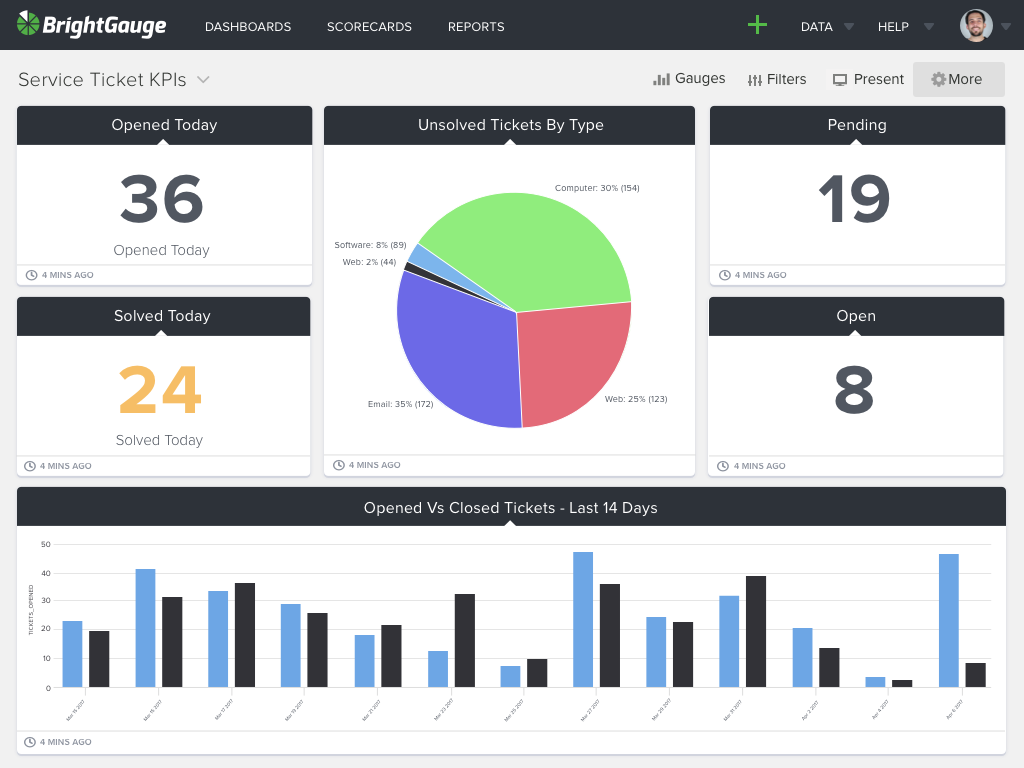
Task: Click the More settings button
Action: click(x=958, y=80)
